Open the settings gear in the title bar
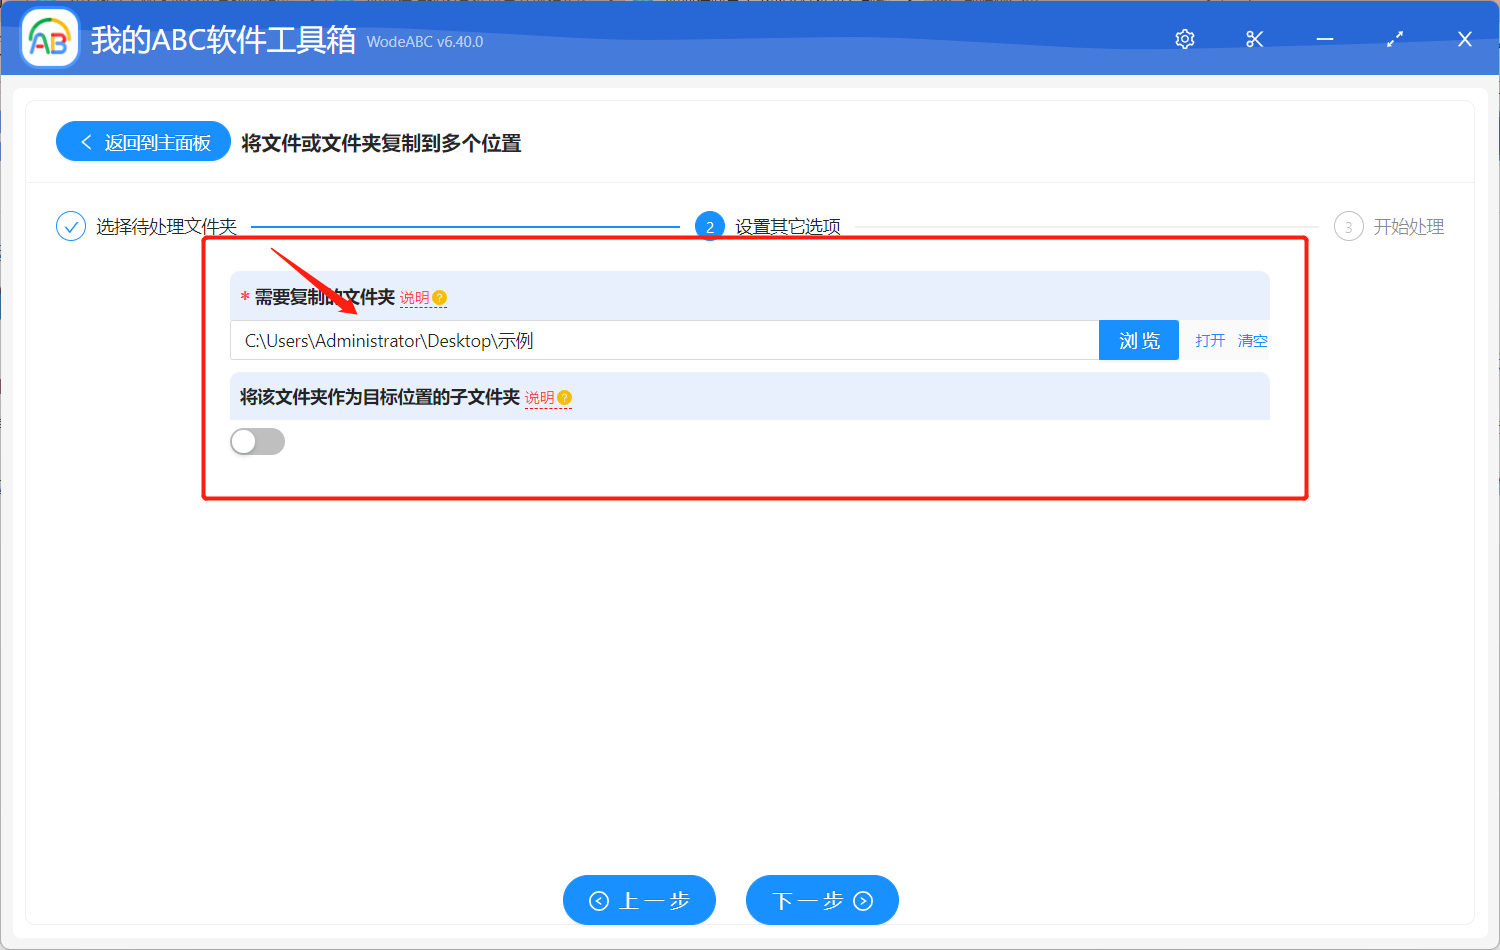Viewport: 1500px width, 950px height. 1184,39
